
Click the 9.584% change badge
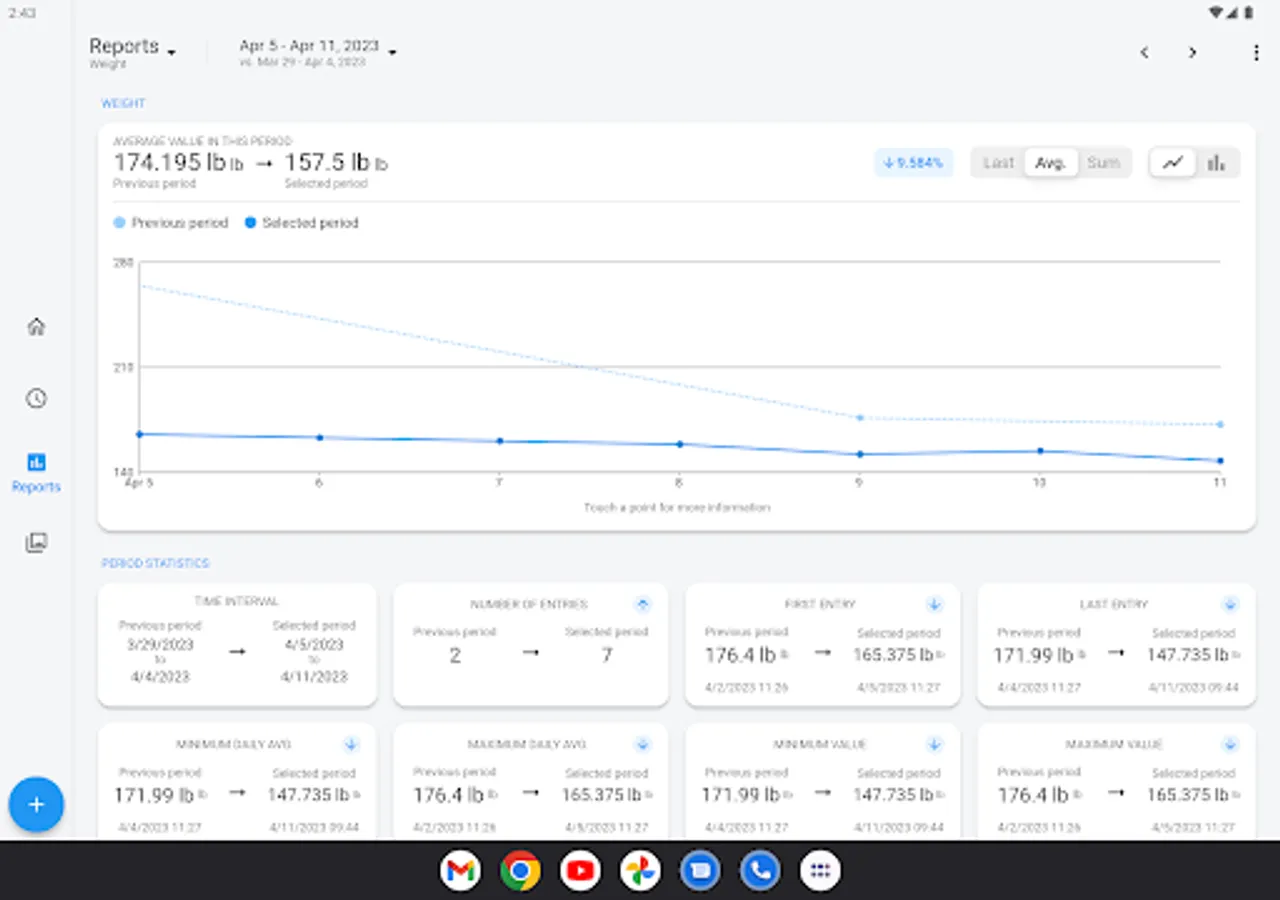pyautogui.click(x=914, y=163)
